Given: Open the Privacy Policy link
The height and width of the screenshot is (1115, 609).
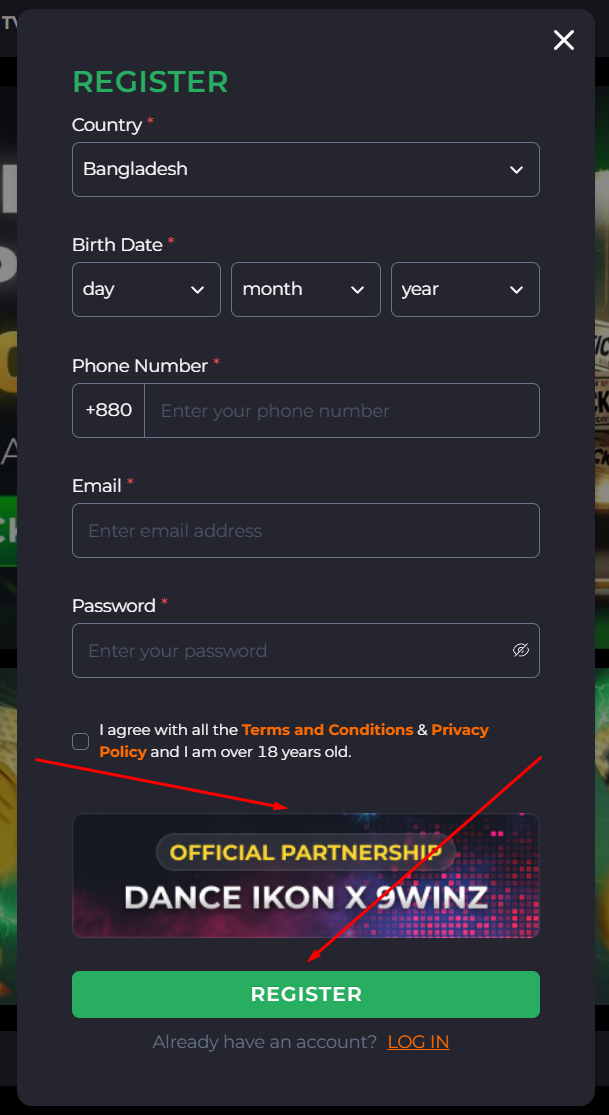Looking at the screenshot, I should point(460,730).
